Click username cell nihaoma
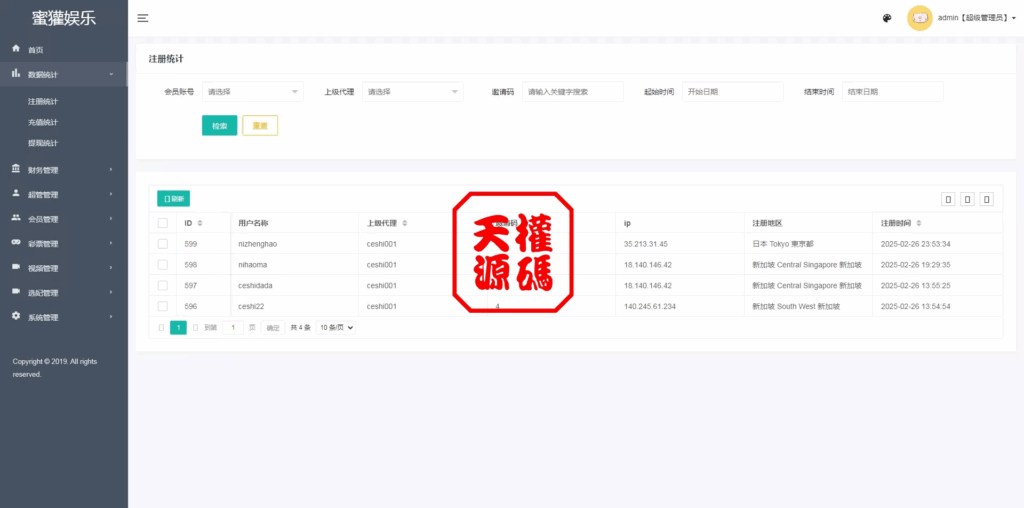This screenshot has width=1024, height=508. point(253,265)
